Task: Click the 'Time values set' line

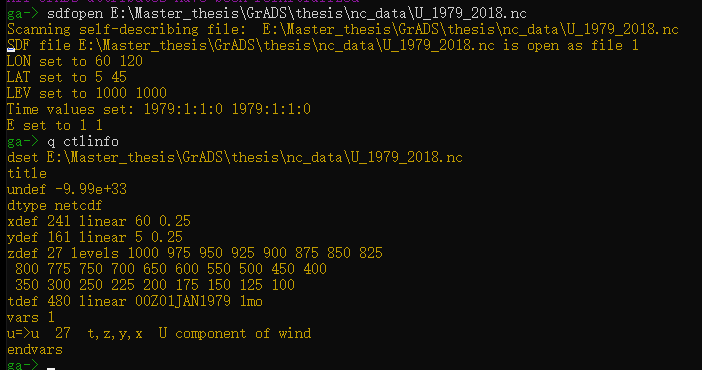Action: tap(158, 109)
